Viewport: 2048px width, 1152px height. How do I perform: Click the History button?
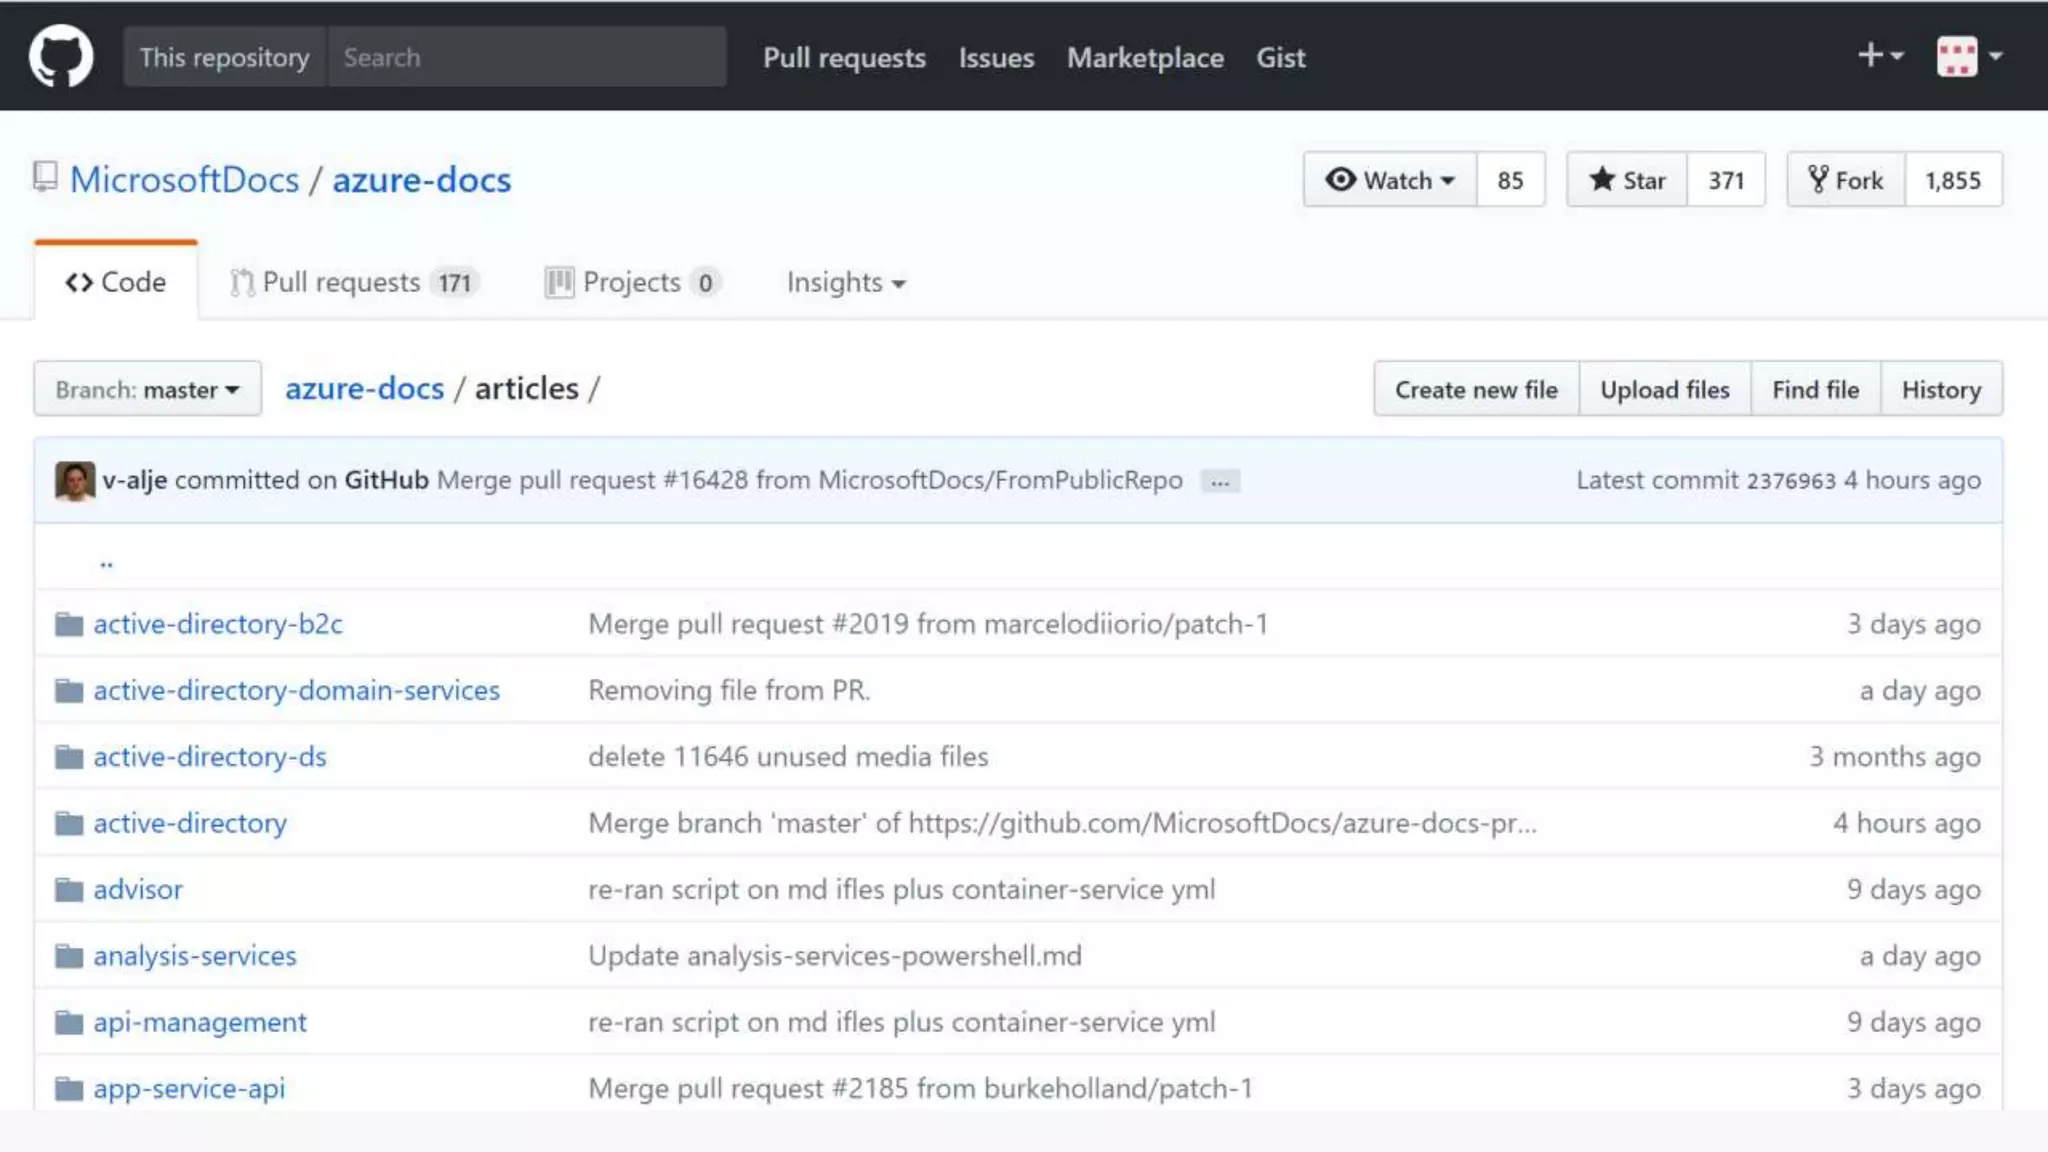point(1940,389)
